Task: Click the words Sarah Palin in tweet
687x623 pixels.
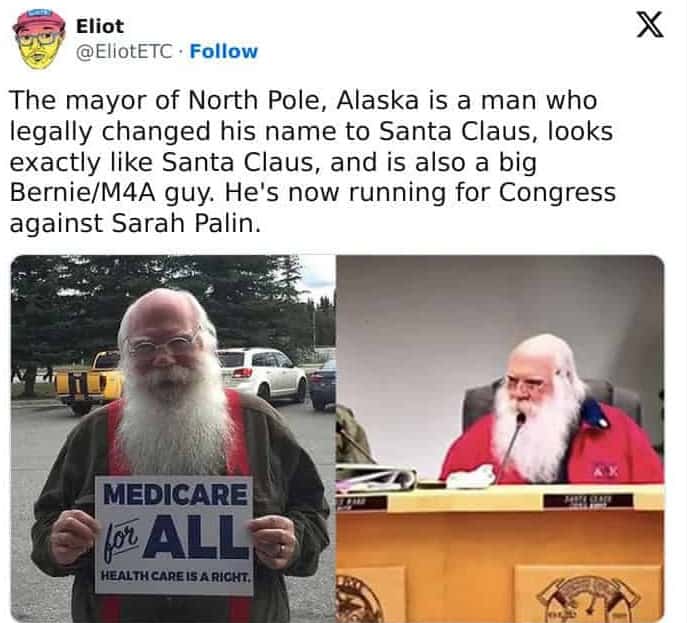Action: coord(183,223)
